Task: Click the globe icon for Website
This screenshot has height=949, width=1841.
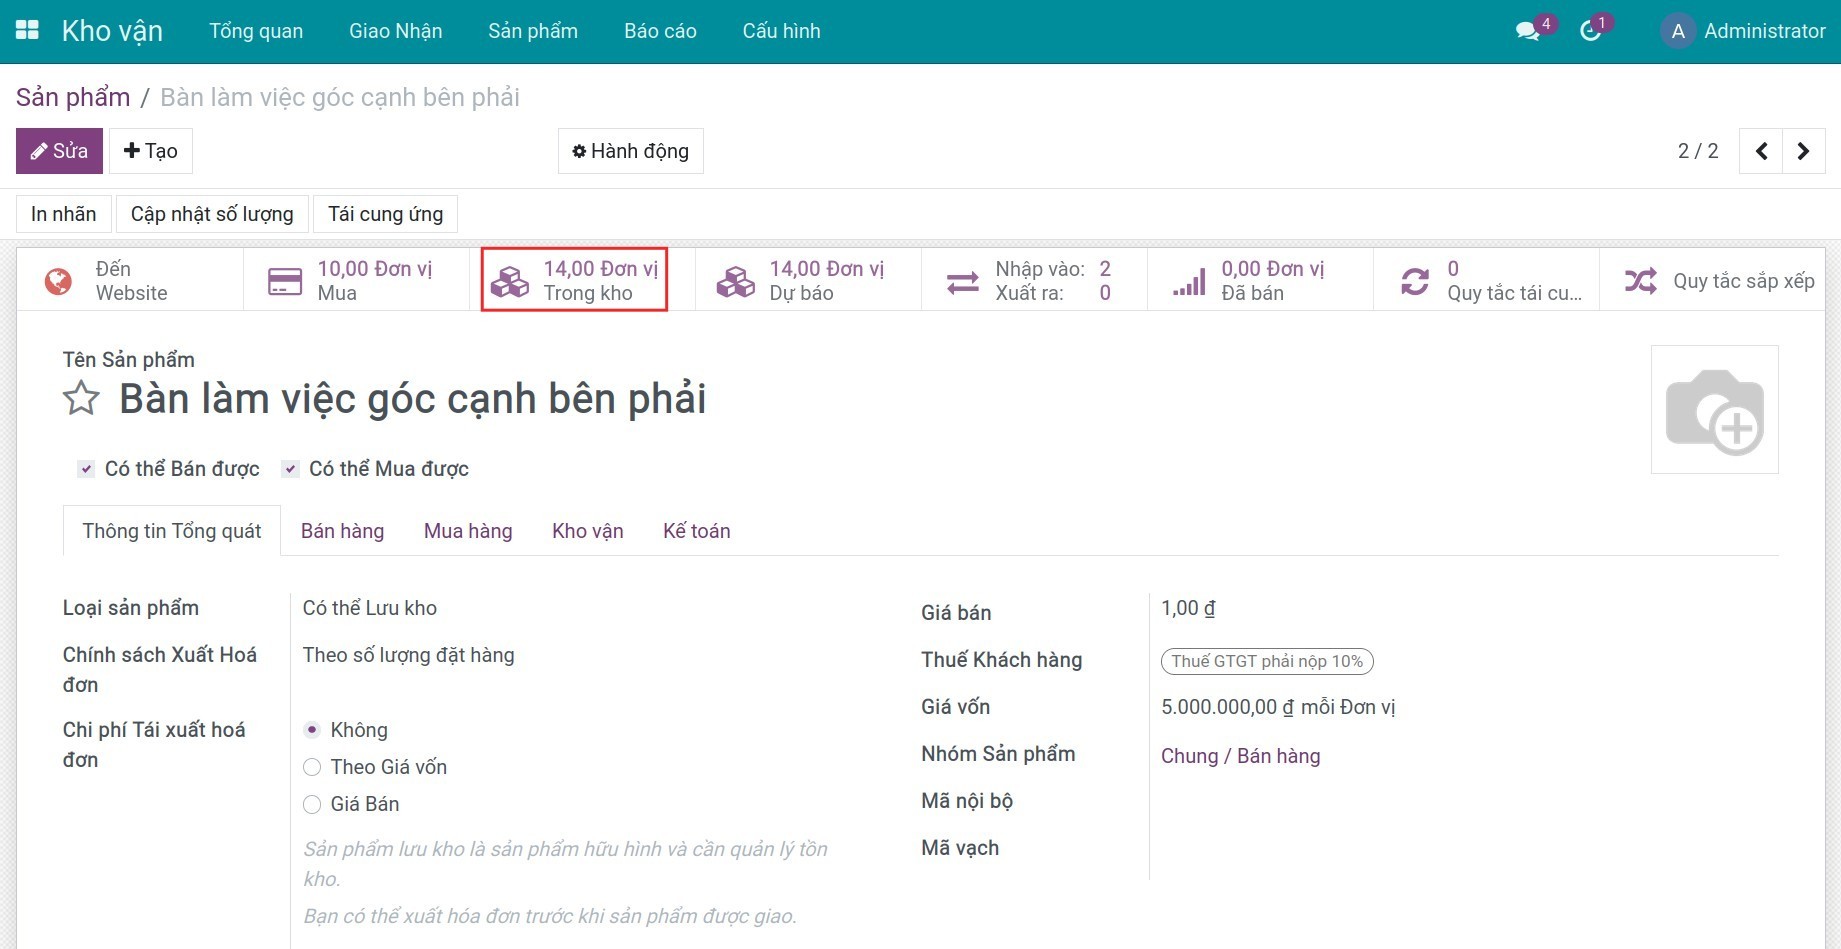Action: [x=58, y=281]
